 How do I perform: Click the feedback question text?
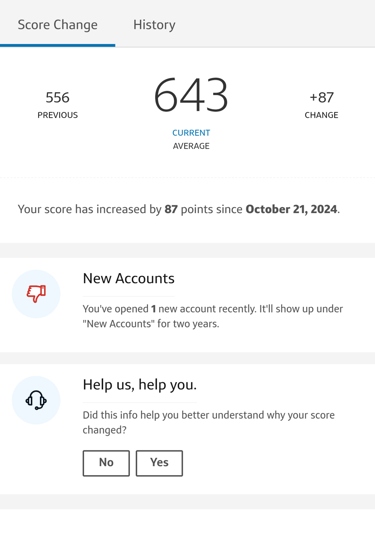click(x=208, y=422)
